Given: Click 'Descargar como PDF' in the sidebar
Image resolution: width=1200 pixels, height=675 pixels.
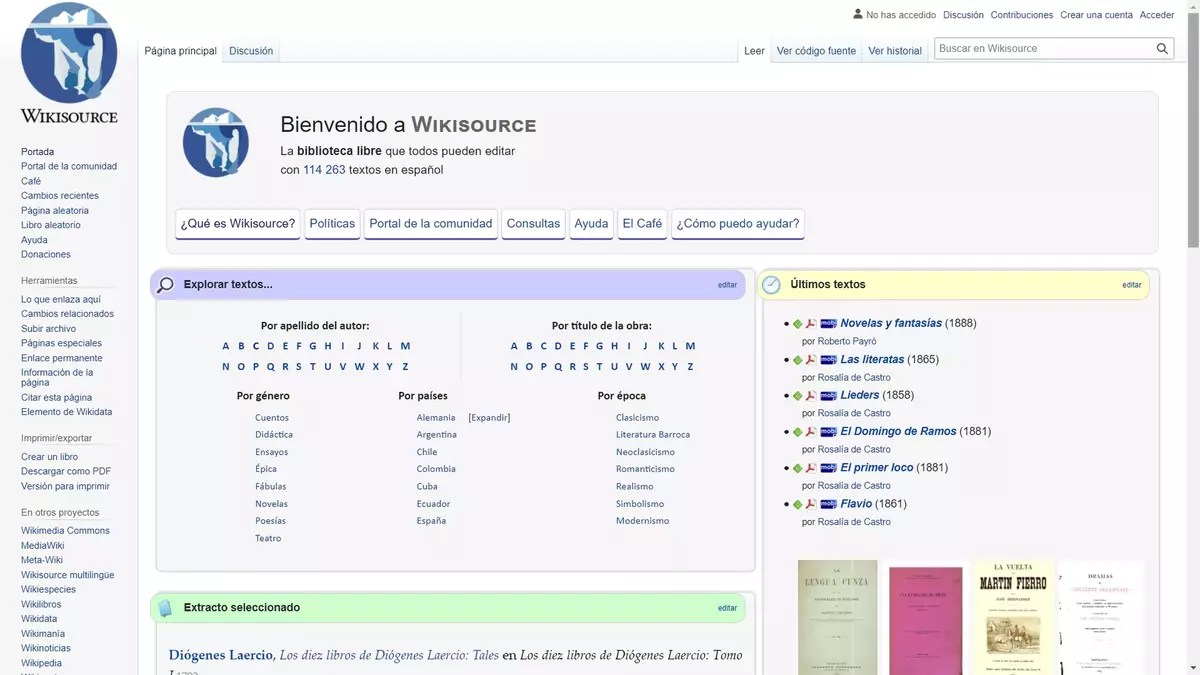Looking at the screenshot, I should coord(66,472).
